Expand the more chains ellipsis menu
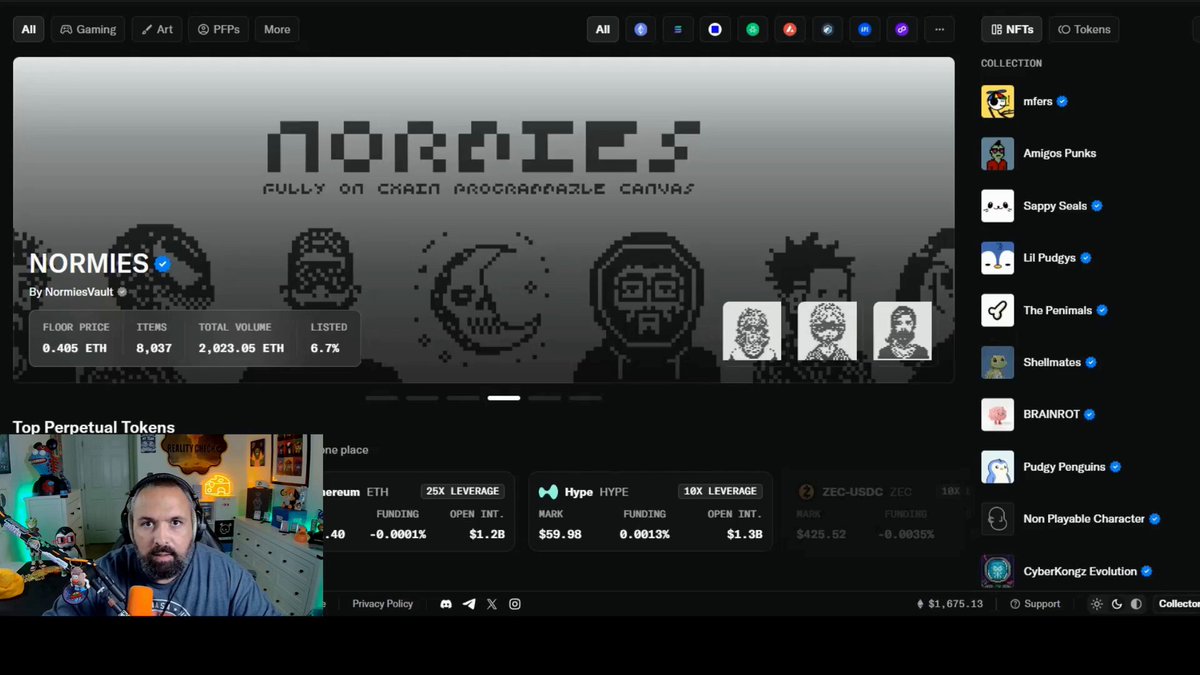The image size is (1200, 675). (939, 29)
